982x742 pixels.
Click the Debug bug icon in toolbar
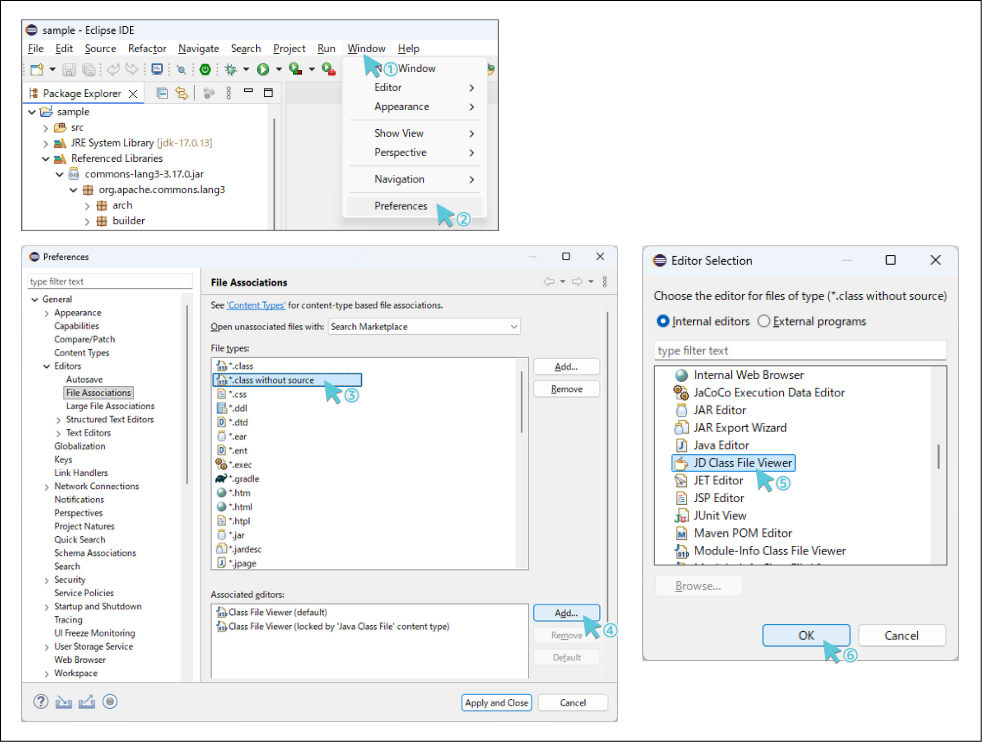pos(231,70)
